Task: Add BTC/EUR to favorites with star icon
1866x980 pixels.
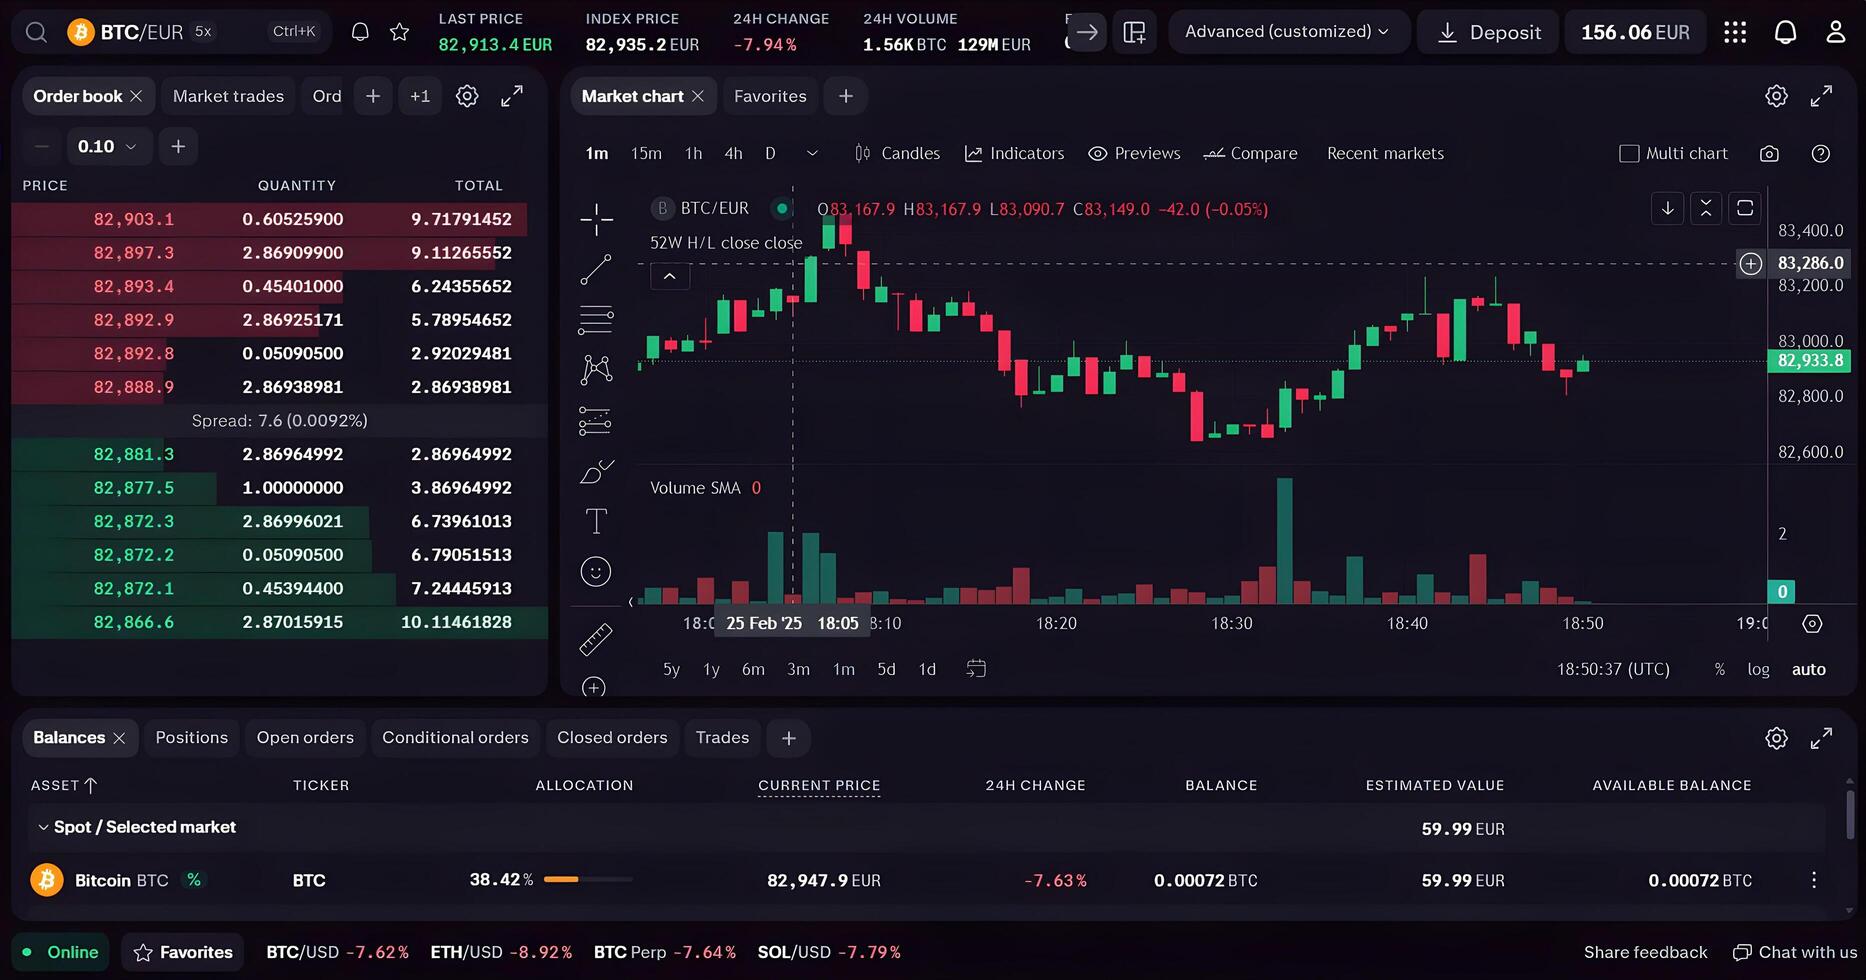Action: click(x=399, y=32)
